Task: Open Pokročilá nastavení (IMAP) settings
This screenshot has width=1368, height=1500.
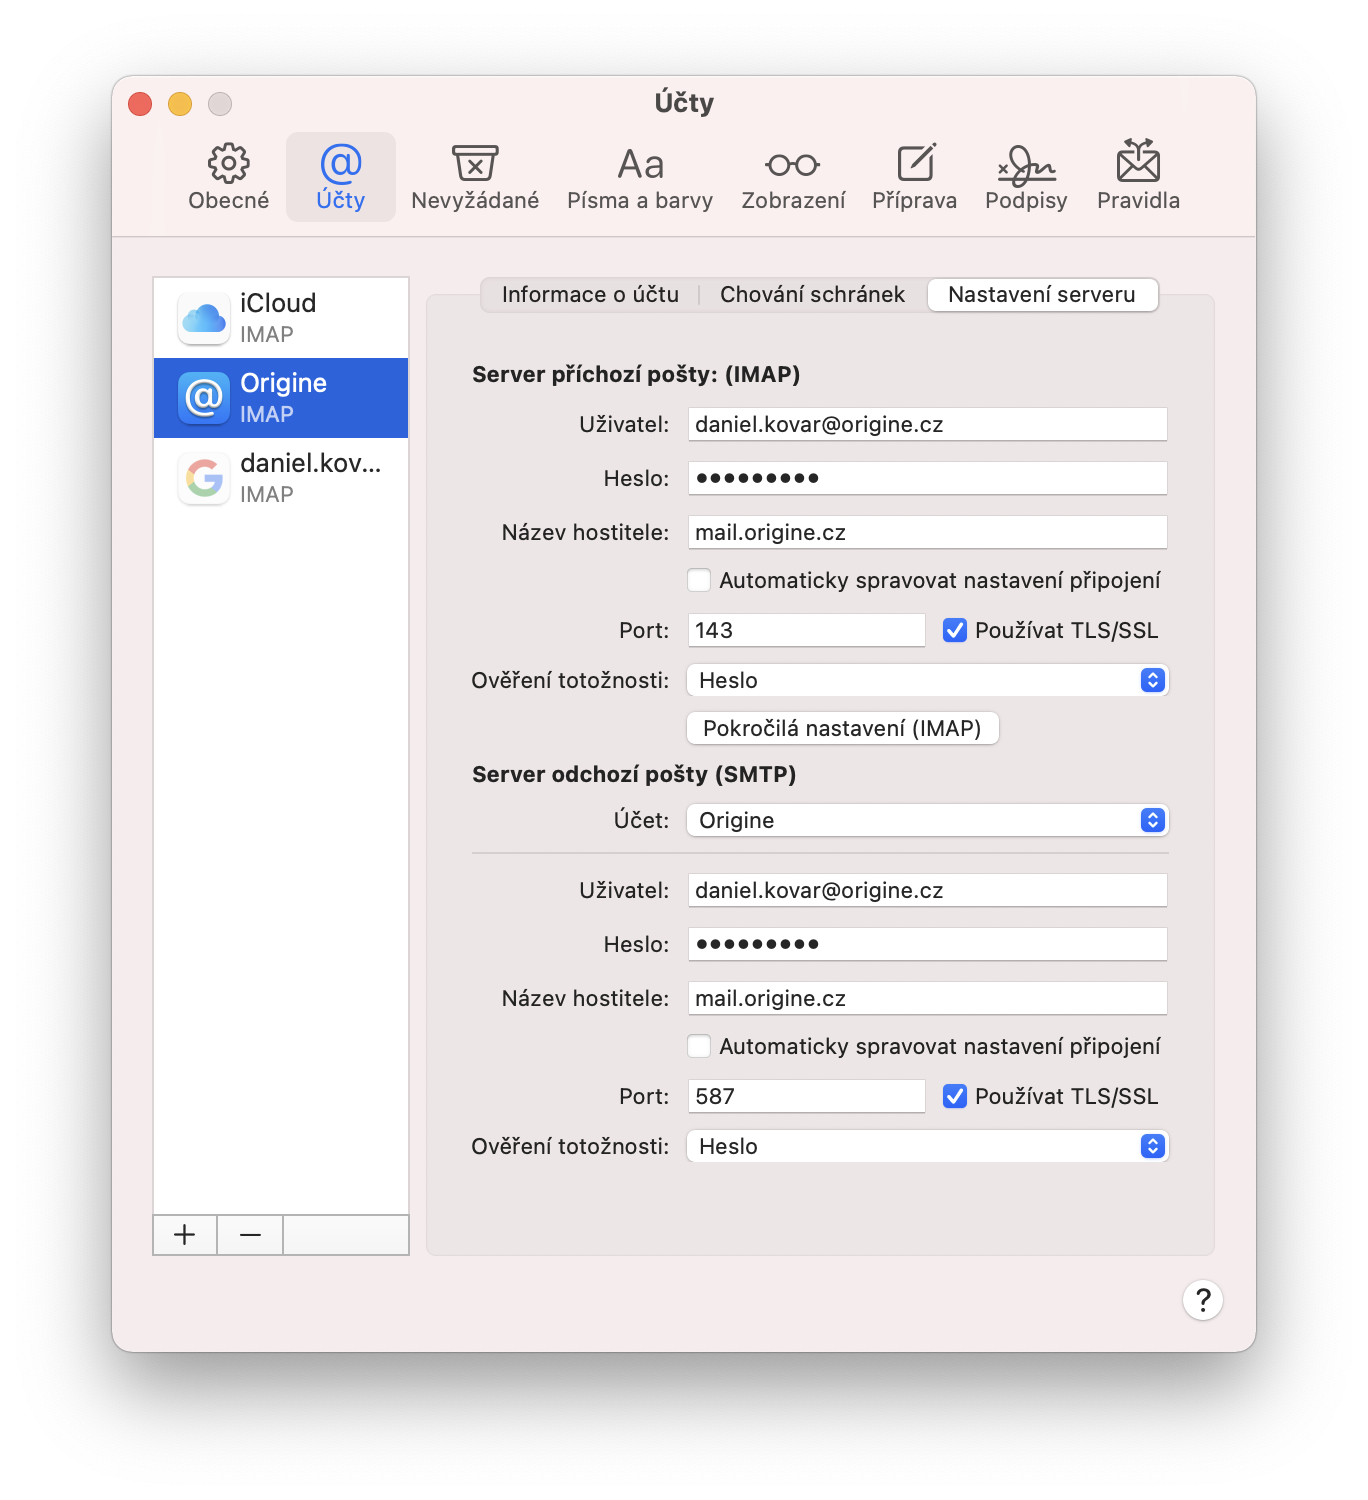Action: 842,728
